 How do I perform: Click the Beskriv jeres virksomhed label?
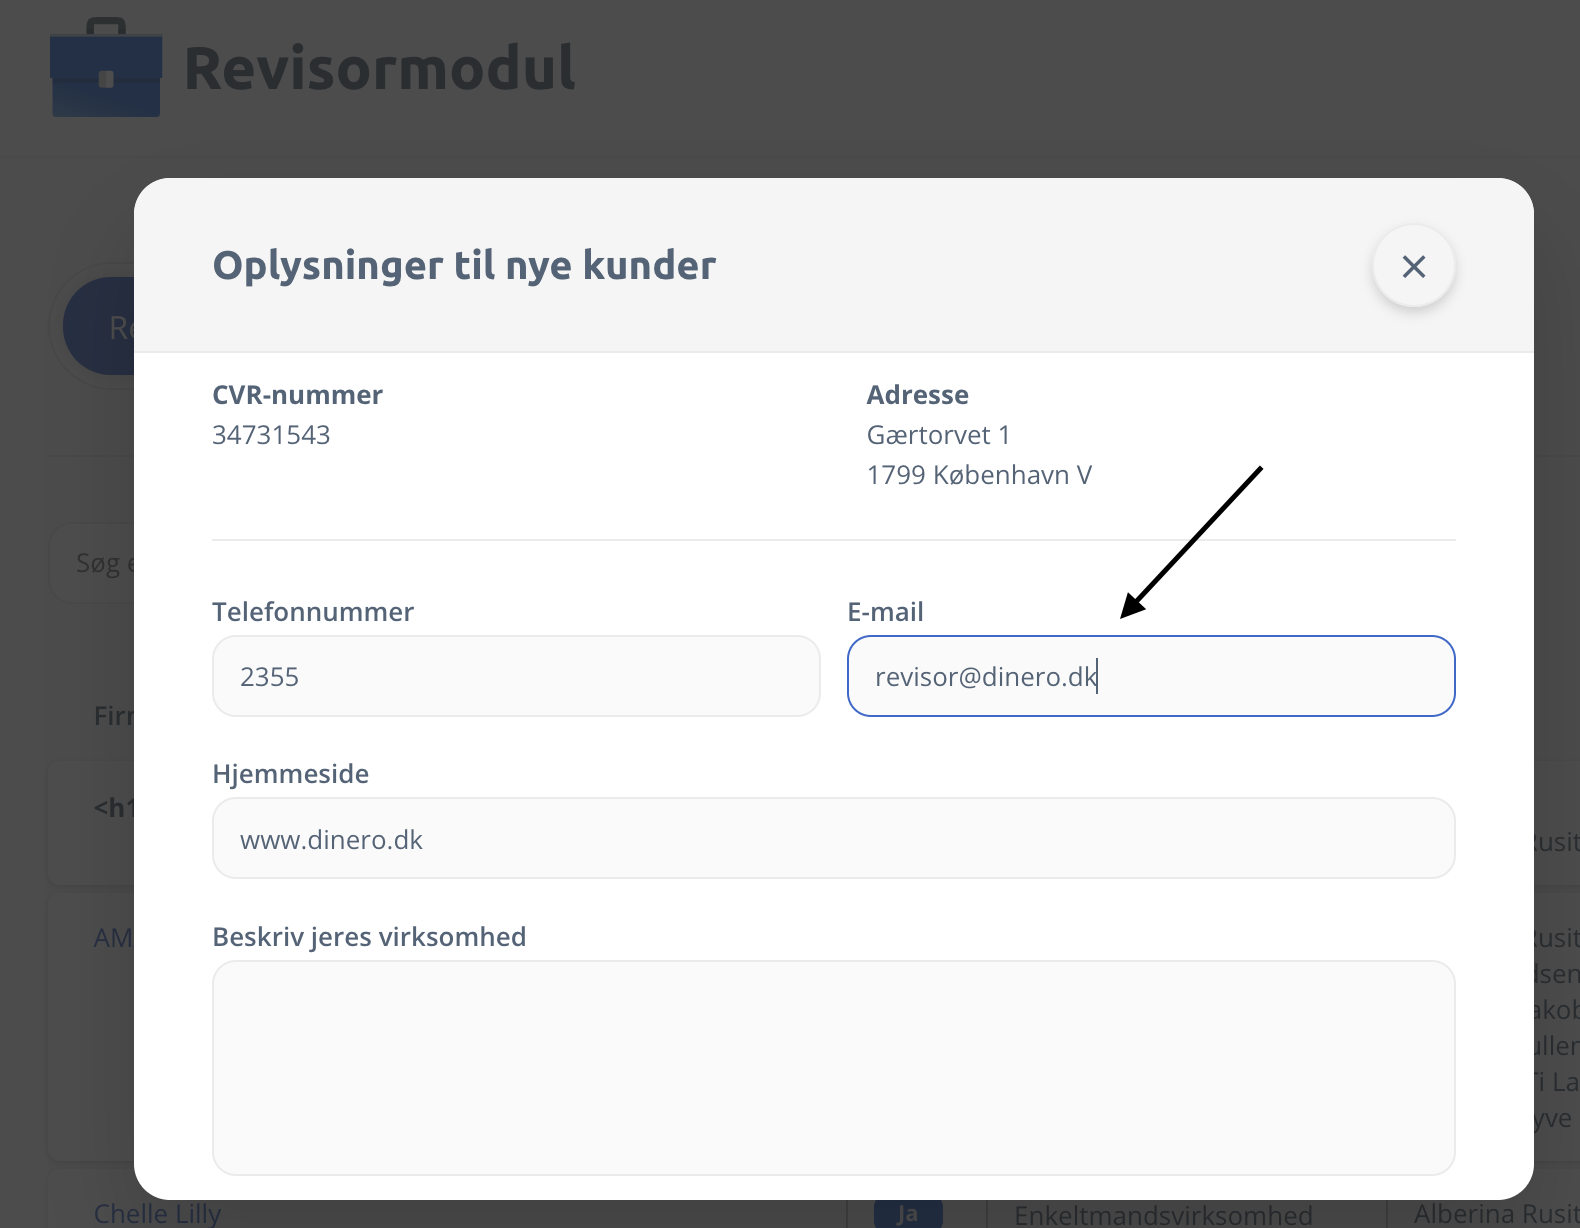(369, 937)
